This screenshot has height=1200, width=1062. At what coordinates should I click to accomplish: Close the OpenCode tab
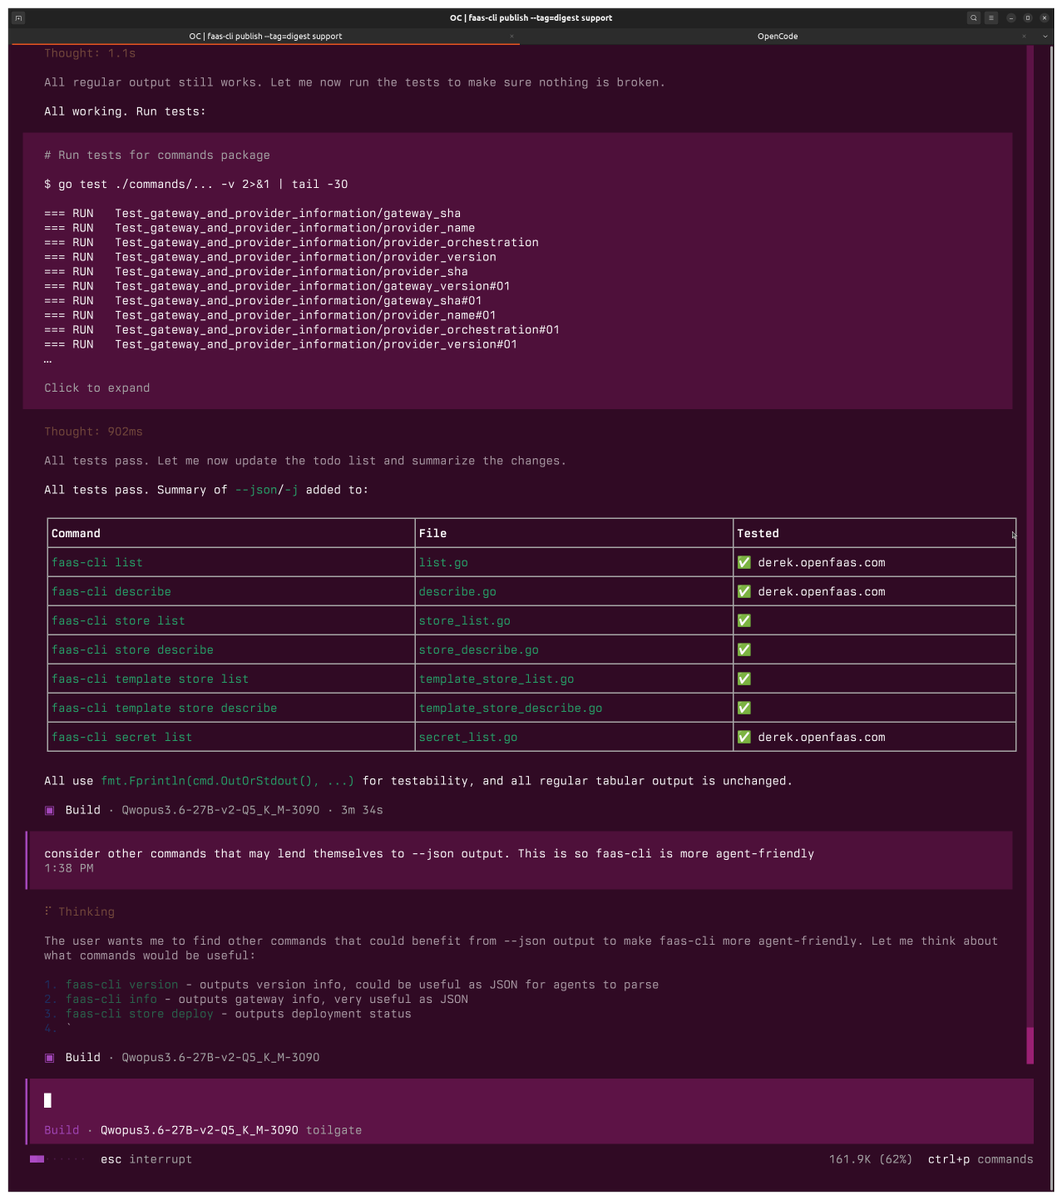click(x=1024, y=36)
